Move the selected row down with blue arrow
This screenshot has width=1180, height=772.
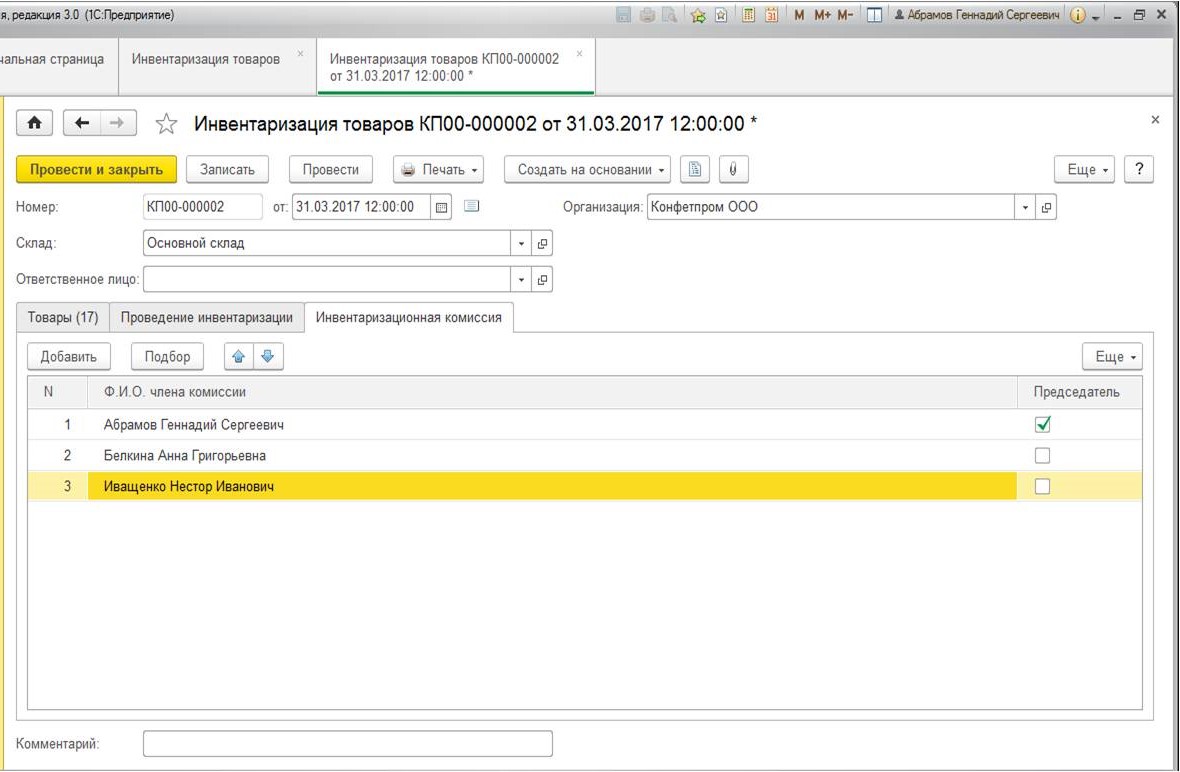point(268,357)
